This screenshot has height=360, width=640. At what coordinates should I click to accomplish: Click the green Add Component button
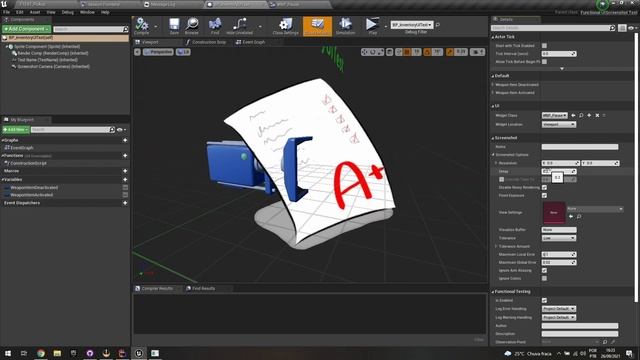click(x=27, y=29)
